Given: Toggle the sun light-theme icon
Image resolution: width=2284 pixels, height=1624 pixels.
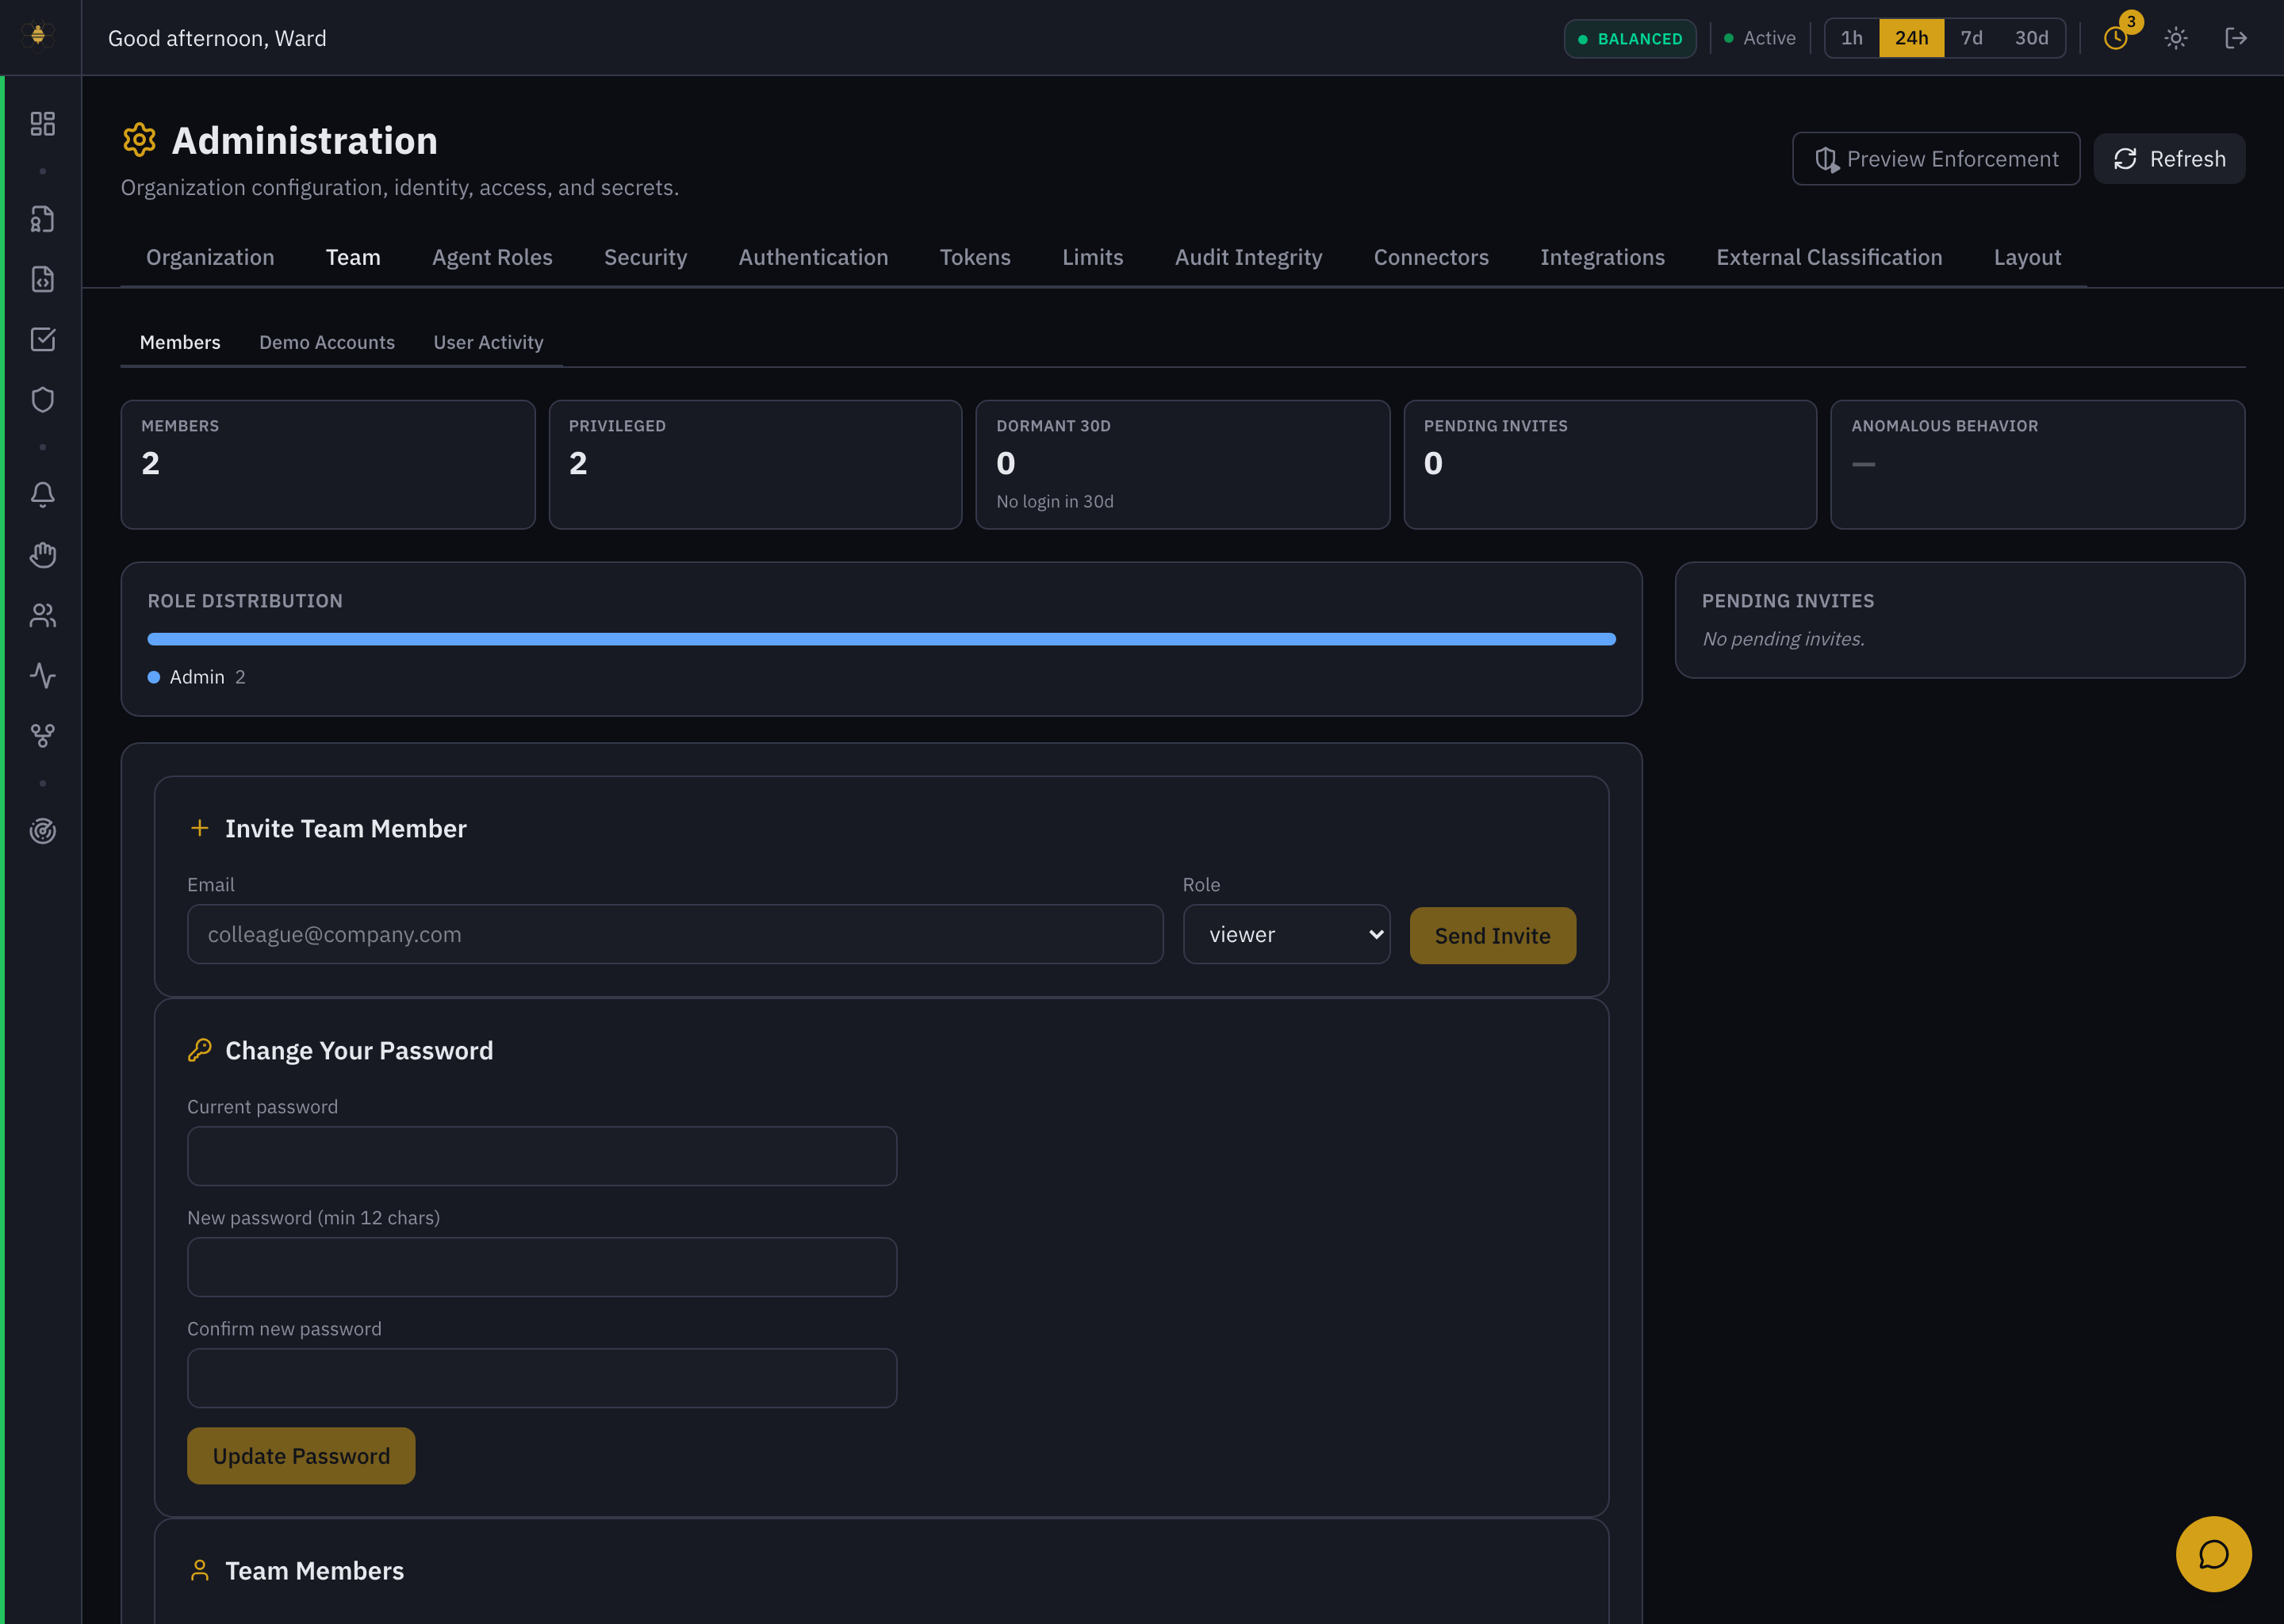Looking at the screenshot, I should pos(2176,38).
